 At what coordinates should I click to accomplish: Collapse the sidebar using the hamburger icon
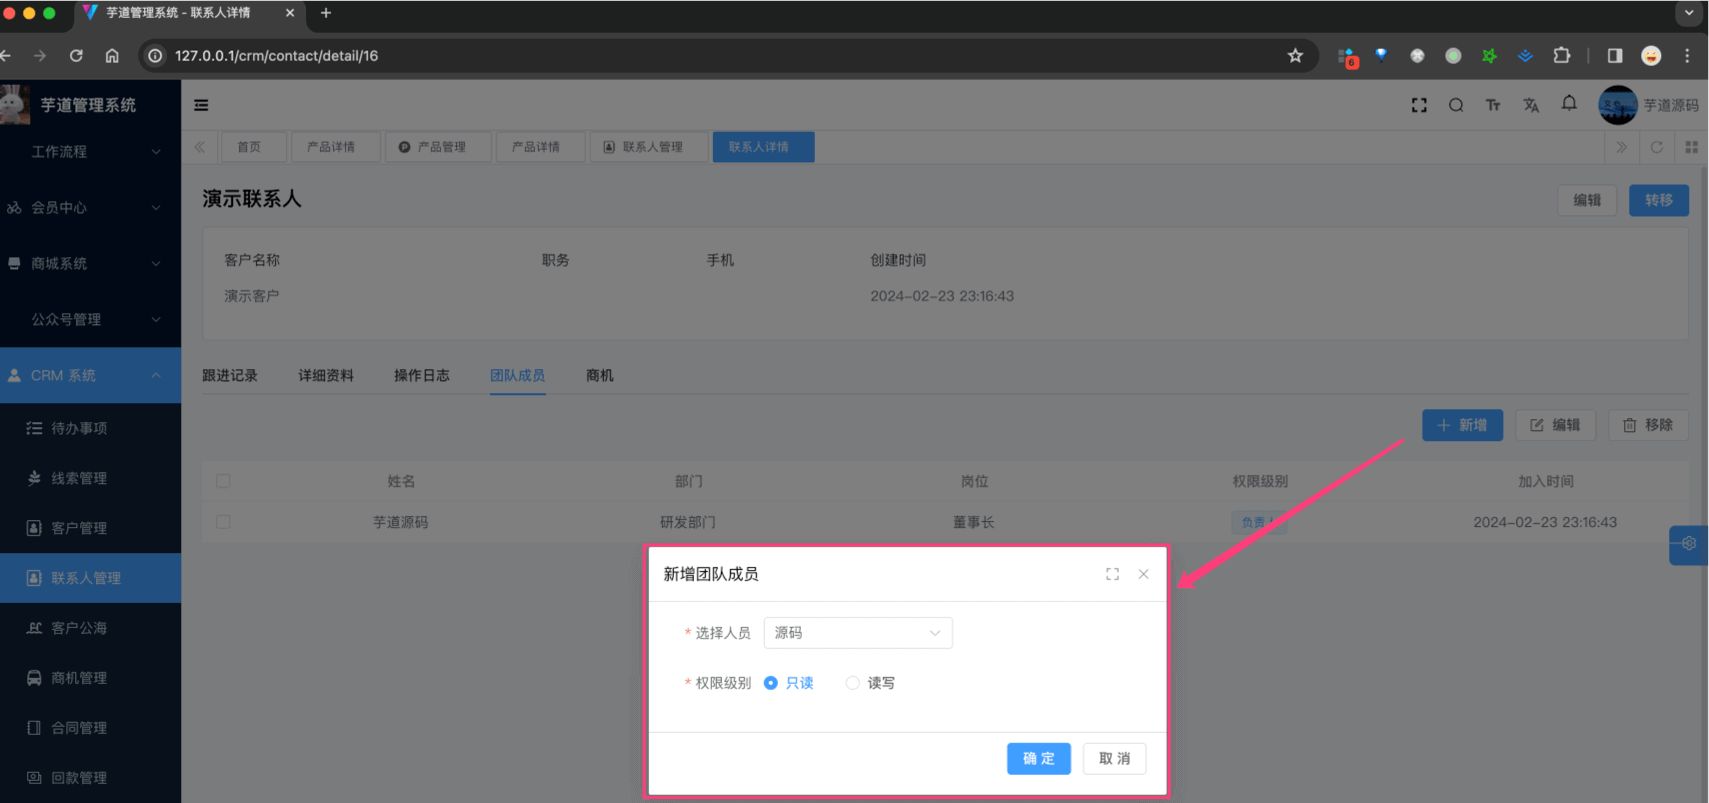201,105
